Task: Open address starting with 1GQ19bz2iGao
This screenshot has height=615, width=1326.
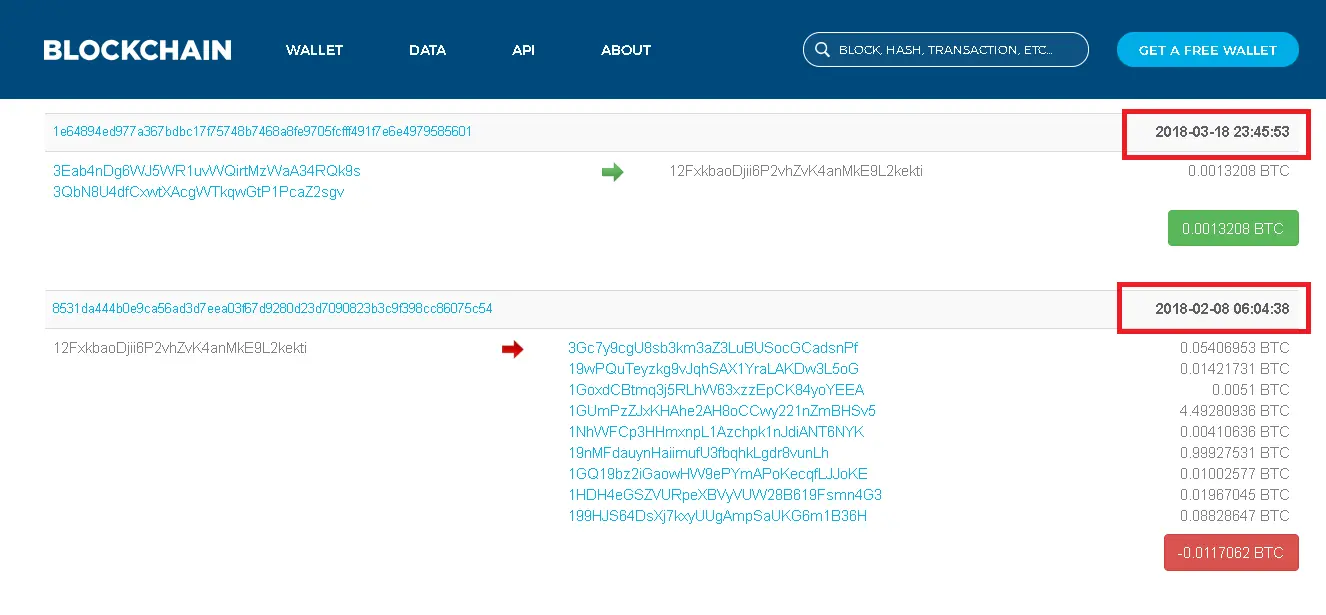Action: coord(718,474)
